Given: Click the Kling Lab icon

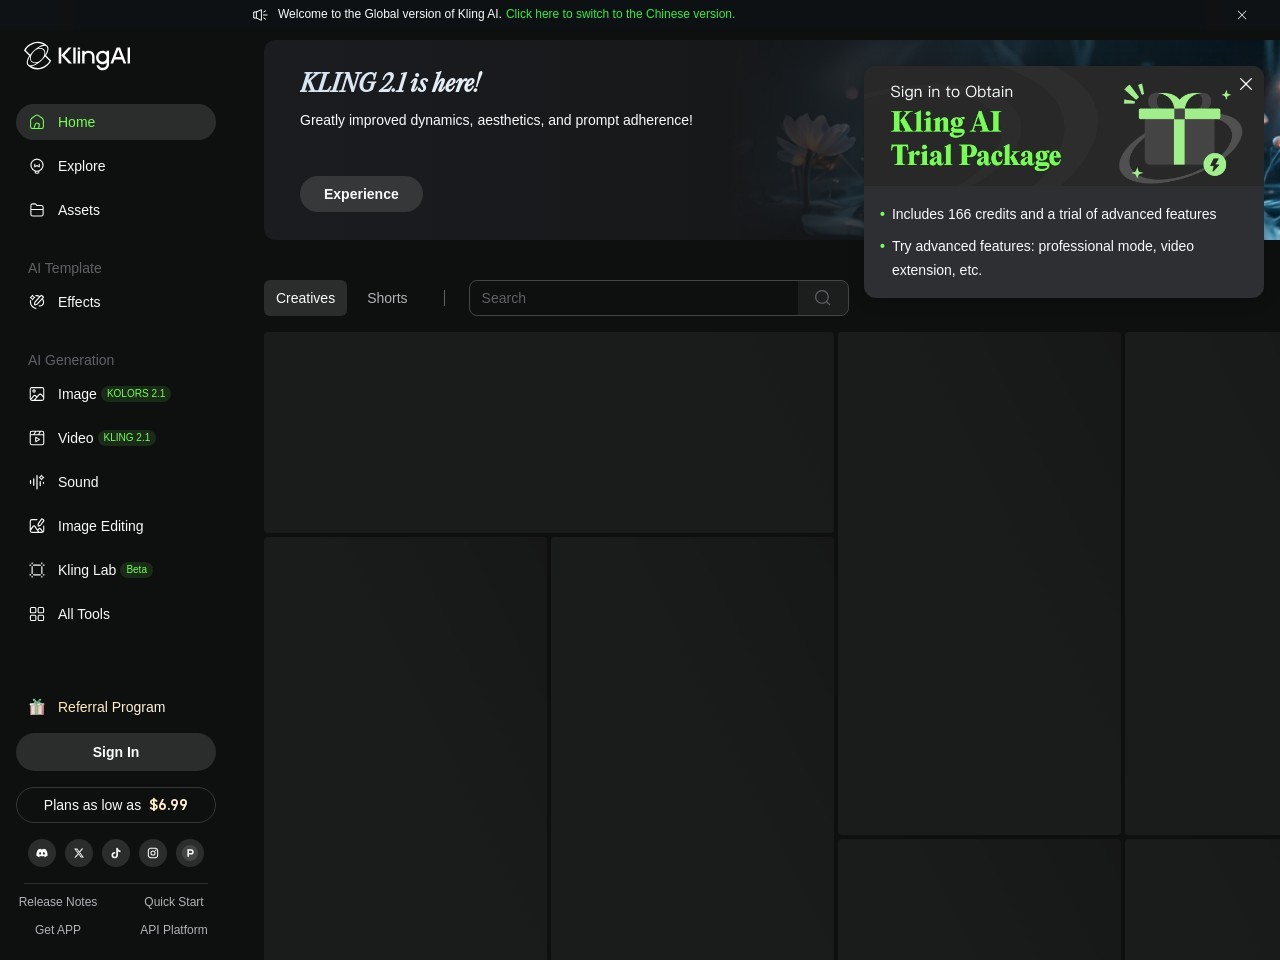Looking at the screenshot, I should tap(37, 570).
